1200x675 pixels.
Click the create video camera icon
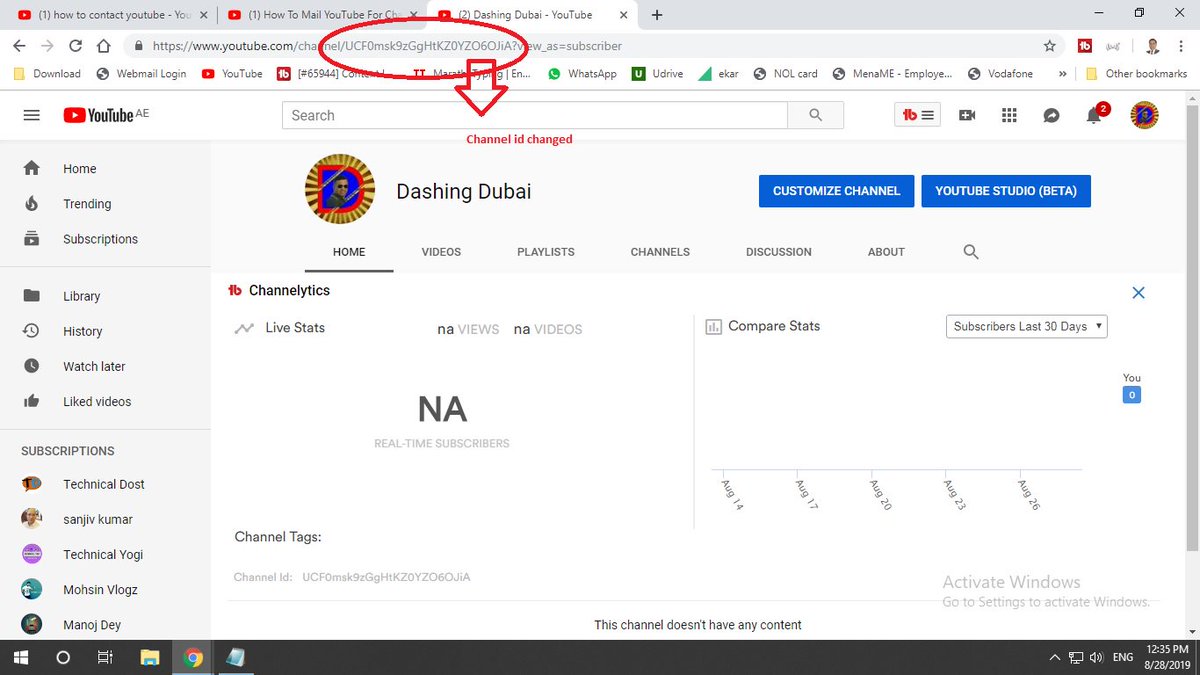967,115
